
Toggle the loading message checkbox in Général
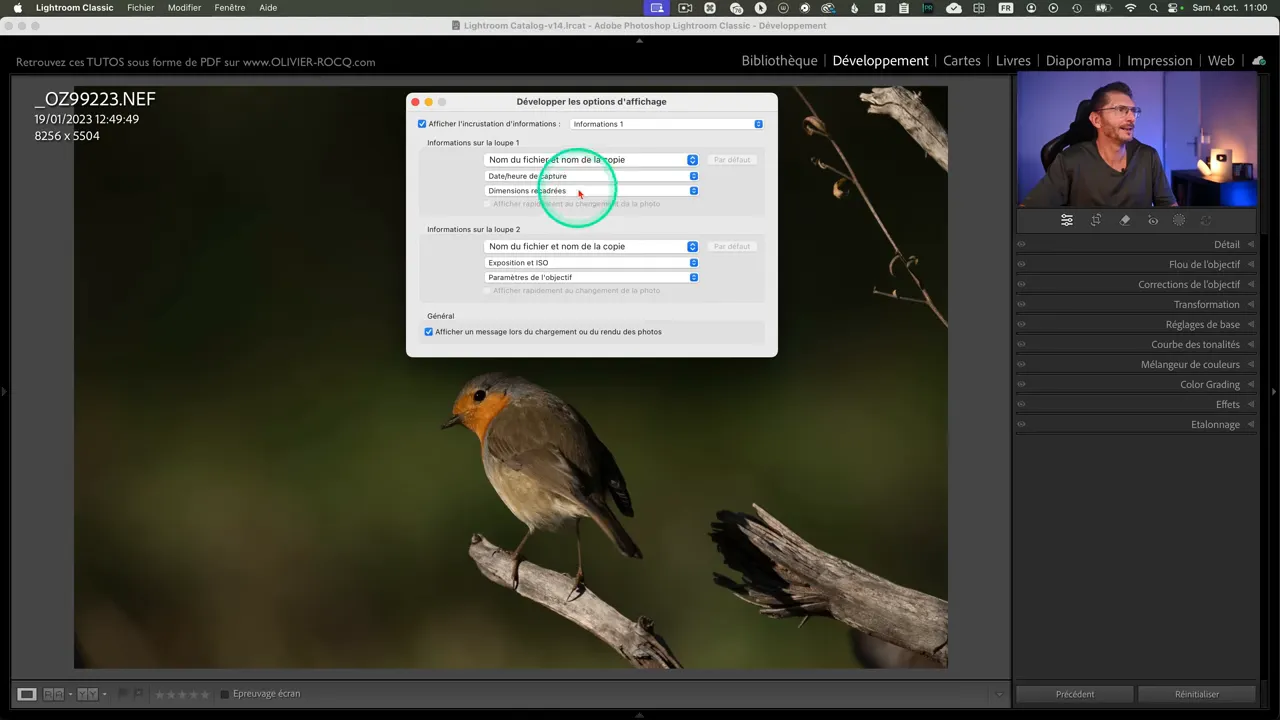429,332
